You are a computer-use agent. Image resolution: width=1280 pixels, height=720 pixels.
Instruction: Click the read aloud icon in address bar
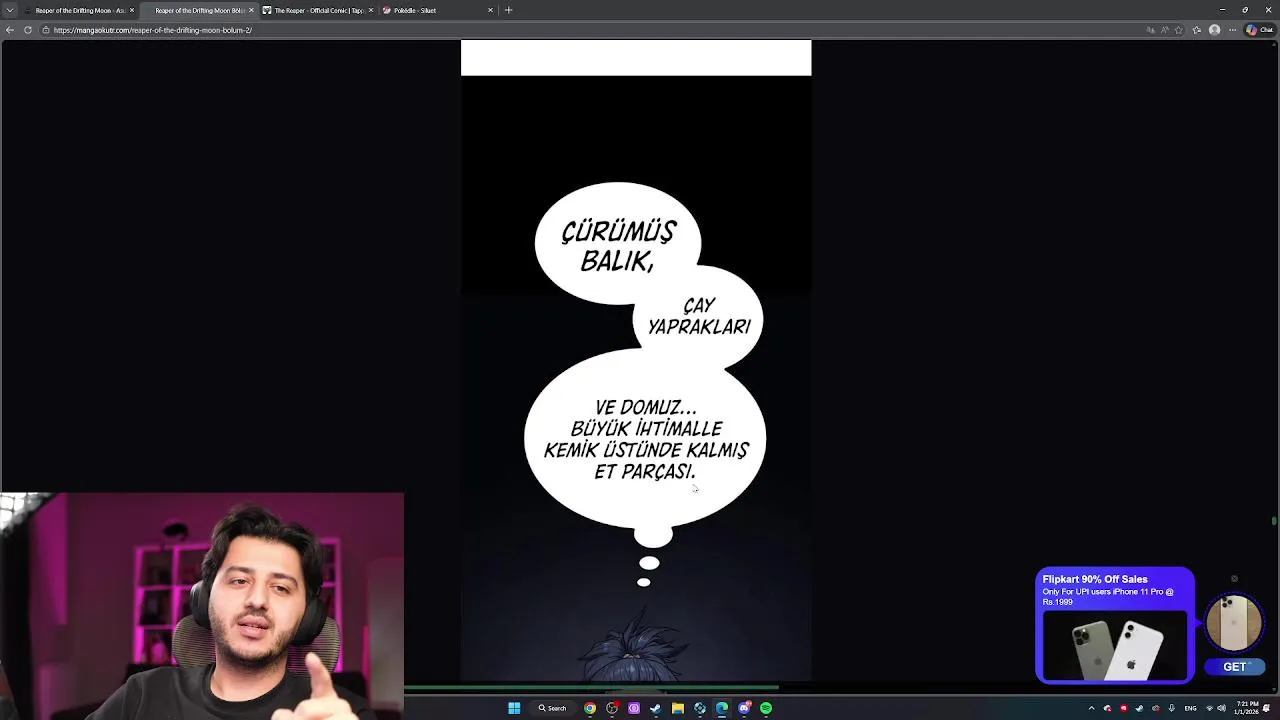(1165, 30)
